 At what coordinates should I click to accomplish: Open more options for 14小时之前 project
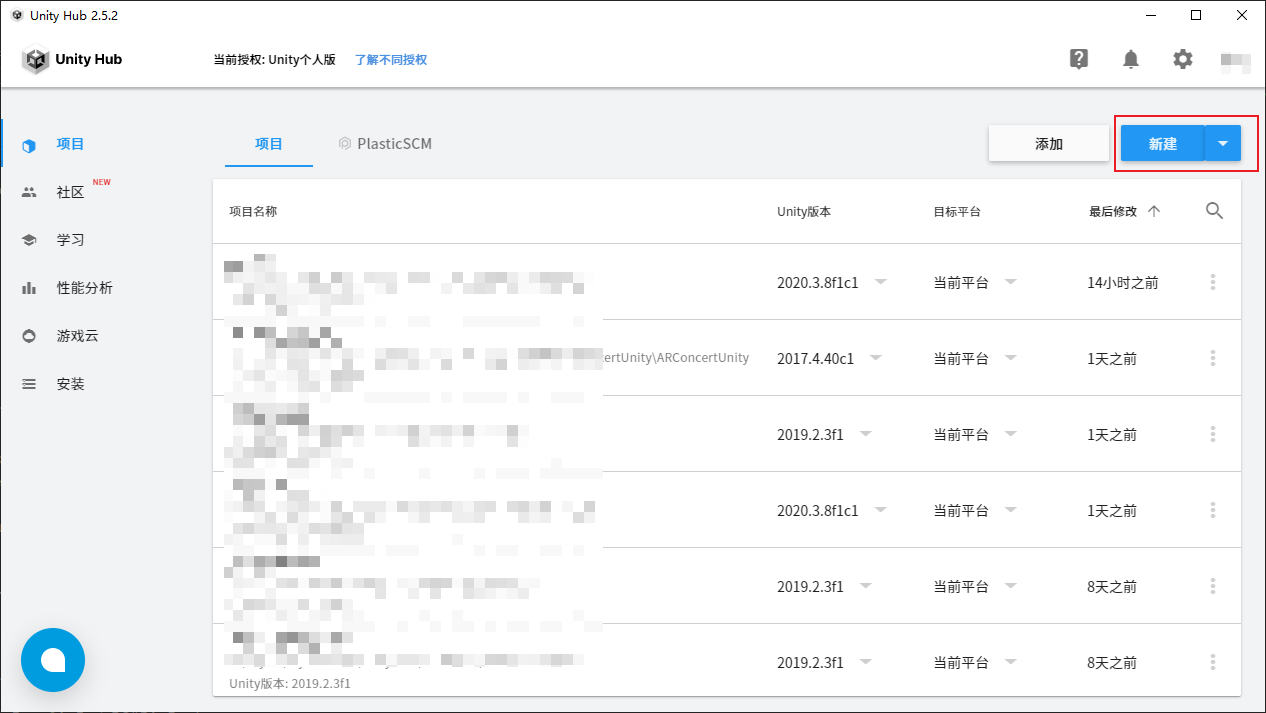[1213, 282]
